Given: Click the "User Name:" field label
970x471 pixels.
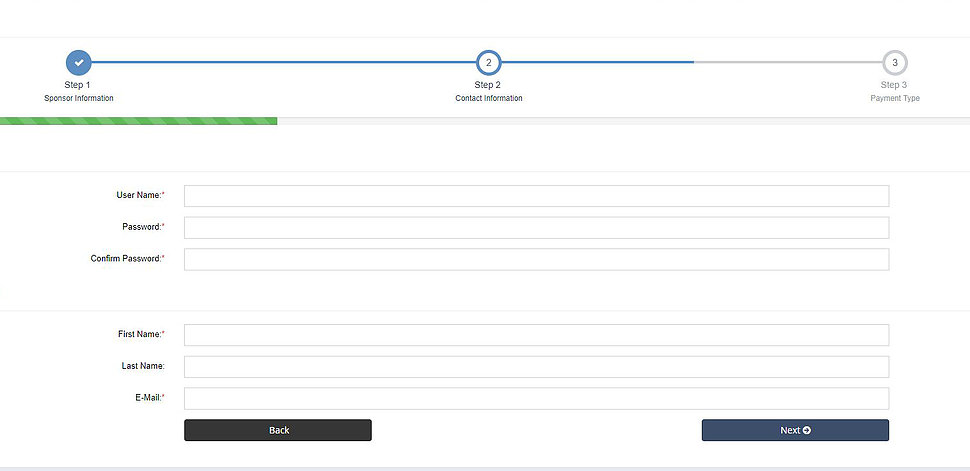Looking at the screenshot, I should coord(138,195).
